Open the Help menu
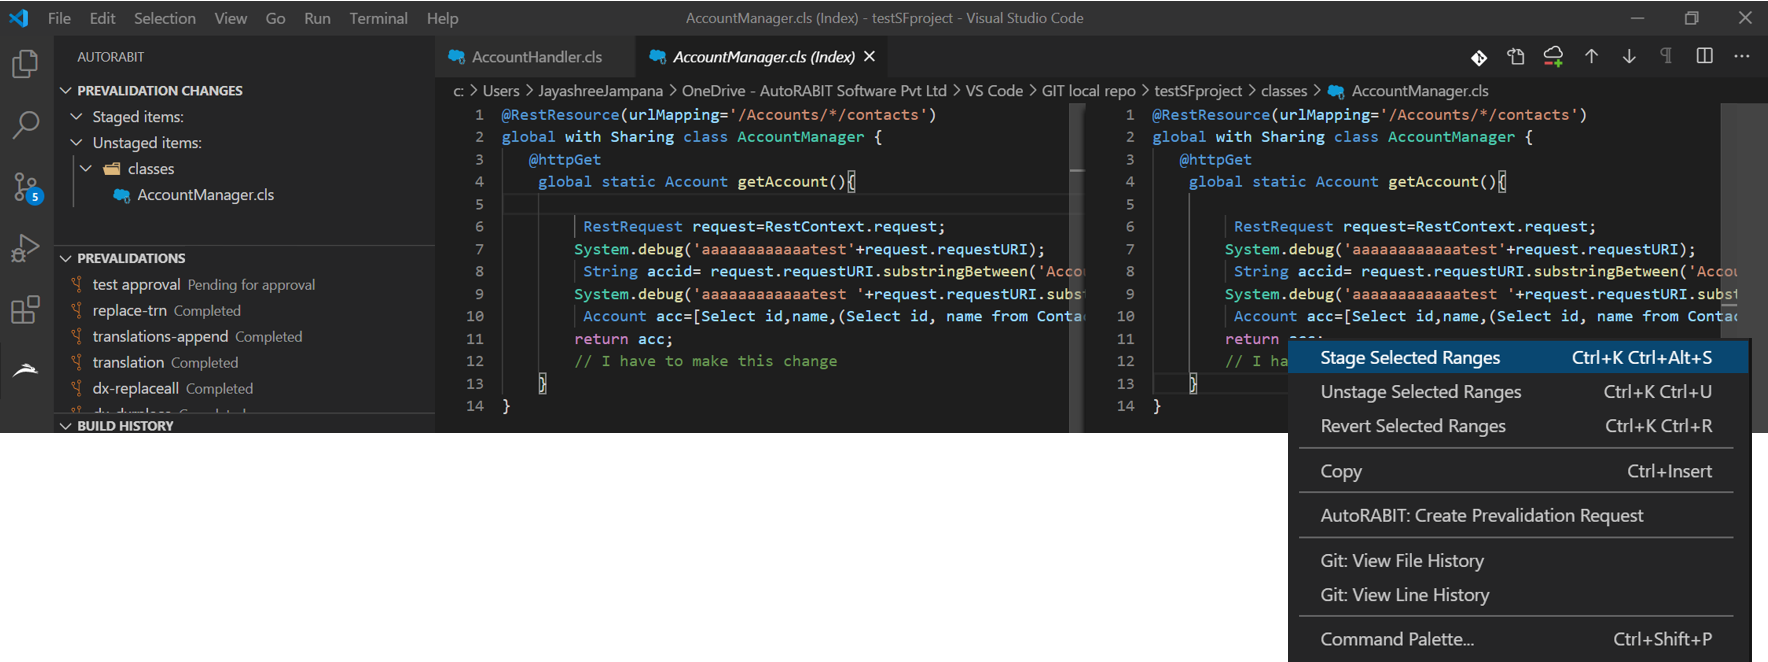This screenshot has width=1768, height=662. pos(442,18)
